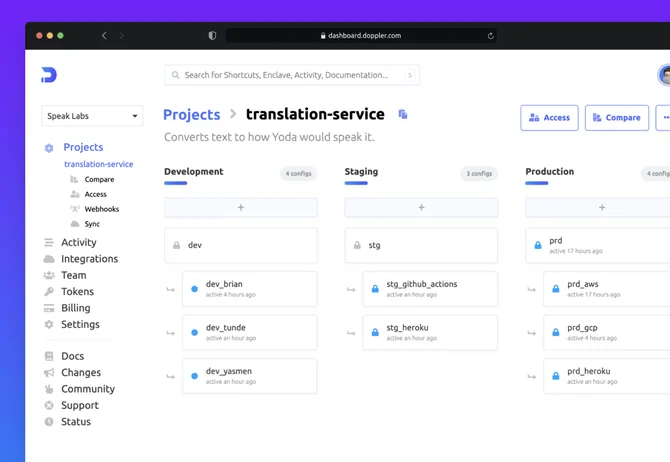Click the red close window button
This screenshot has height=462, width=670.
coord(39,35)
